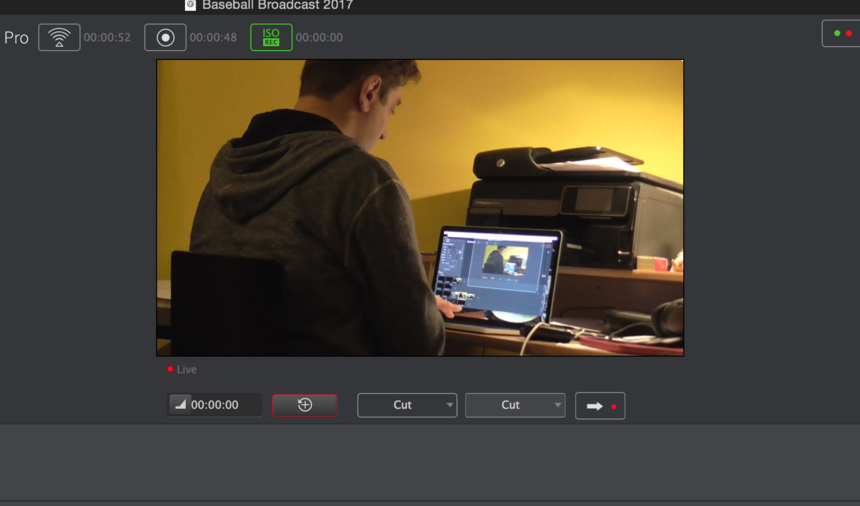Click the transition duration ramp icon
The height and width of the screenshot is (506, 860).
pos(180,405)
